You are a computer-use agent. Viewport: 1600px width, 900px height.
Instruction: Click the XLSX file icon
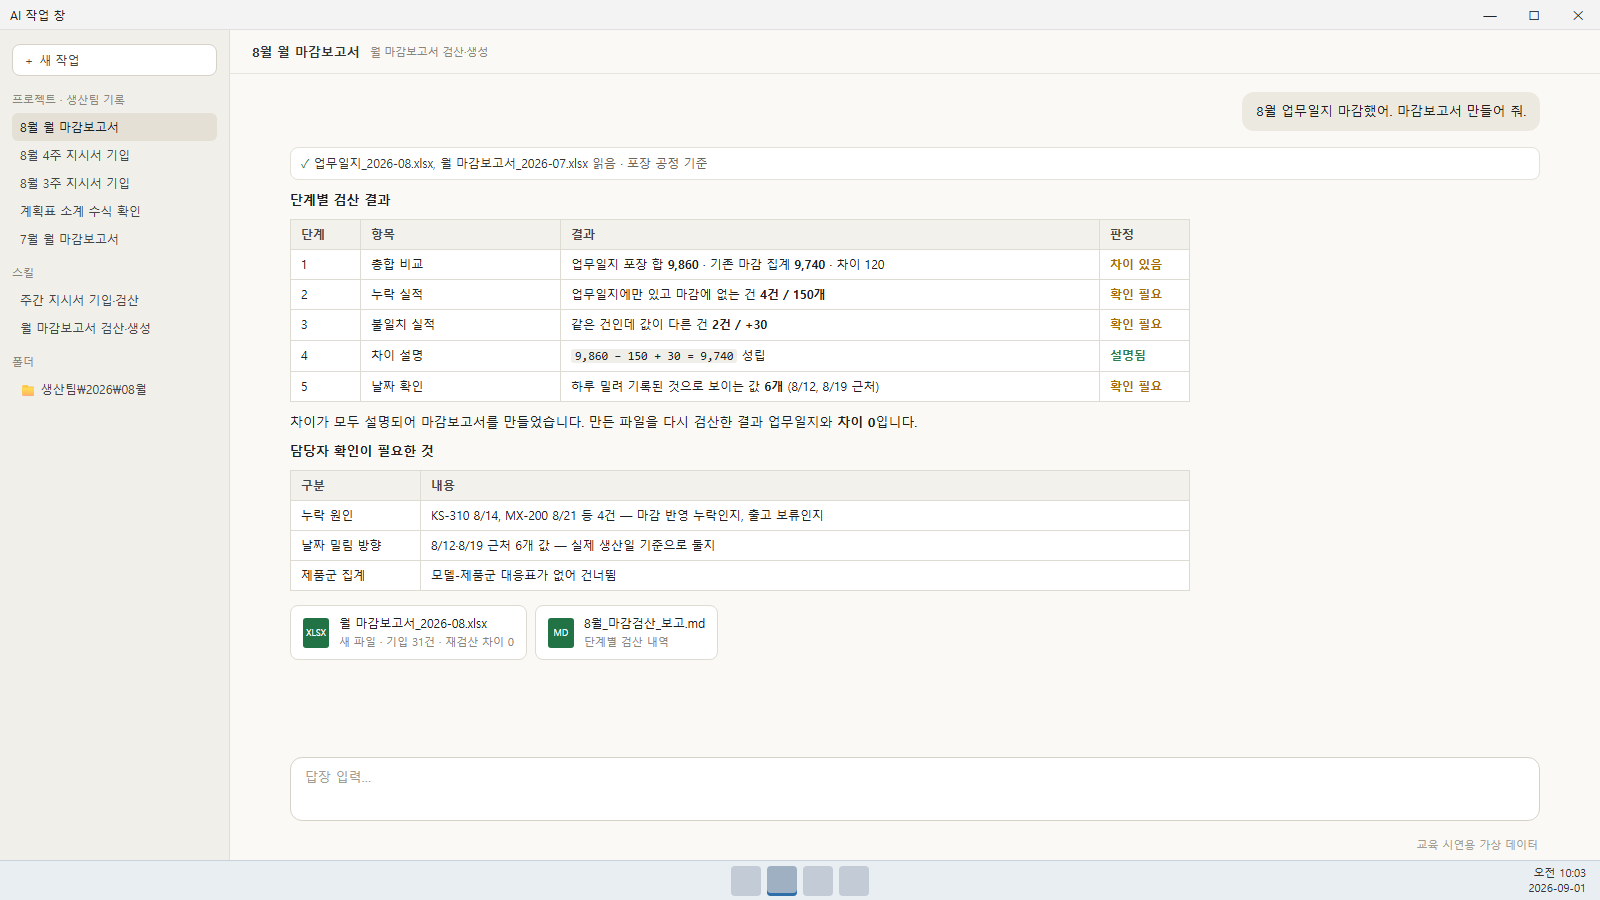point(316,633)
